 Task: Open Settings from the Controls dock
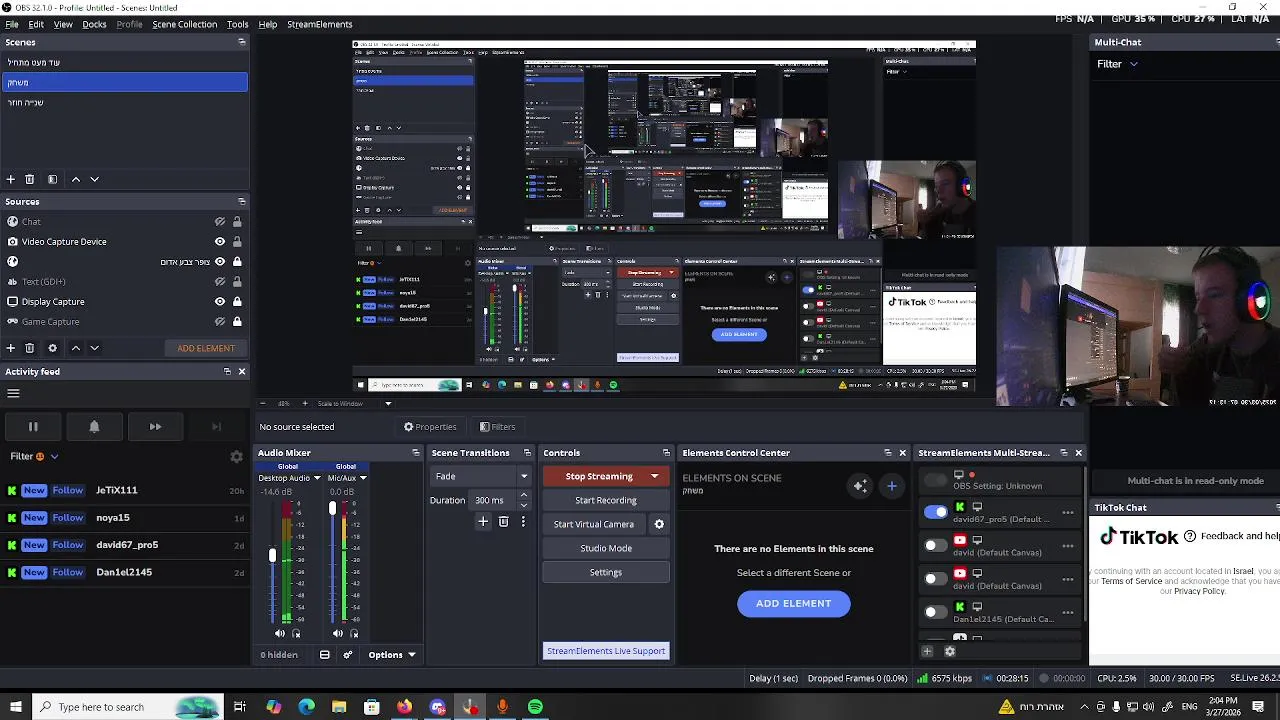606,572
